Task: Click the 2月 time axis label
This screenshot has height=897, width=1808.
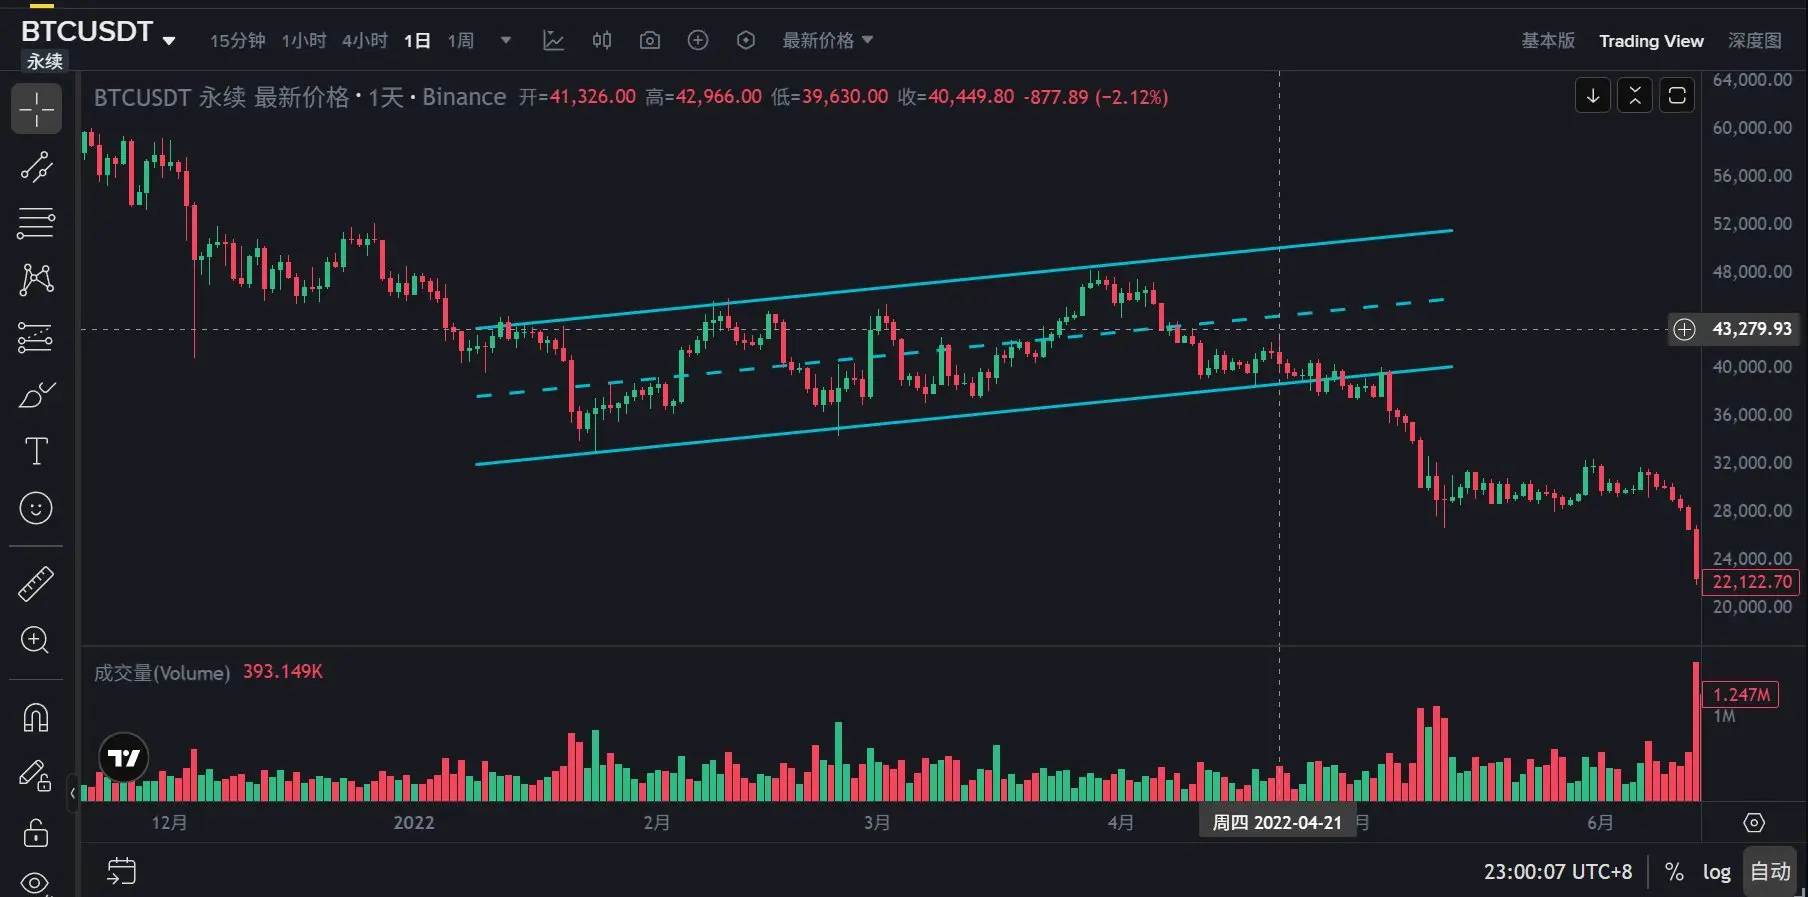Action: click(x=656, y=823)
